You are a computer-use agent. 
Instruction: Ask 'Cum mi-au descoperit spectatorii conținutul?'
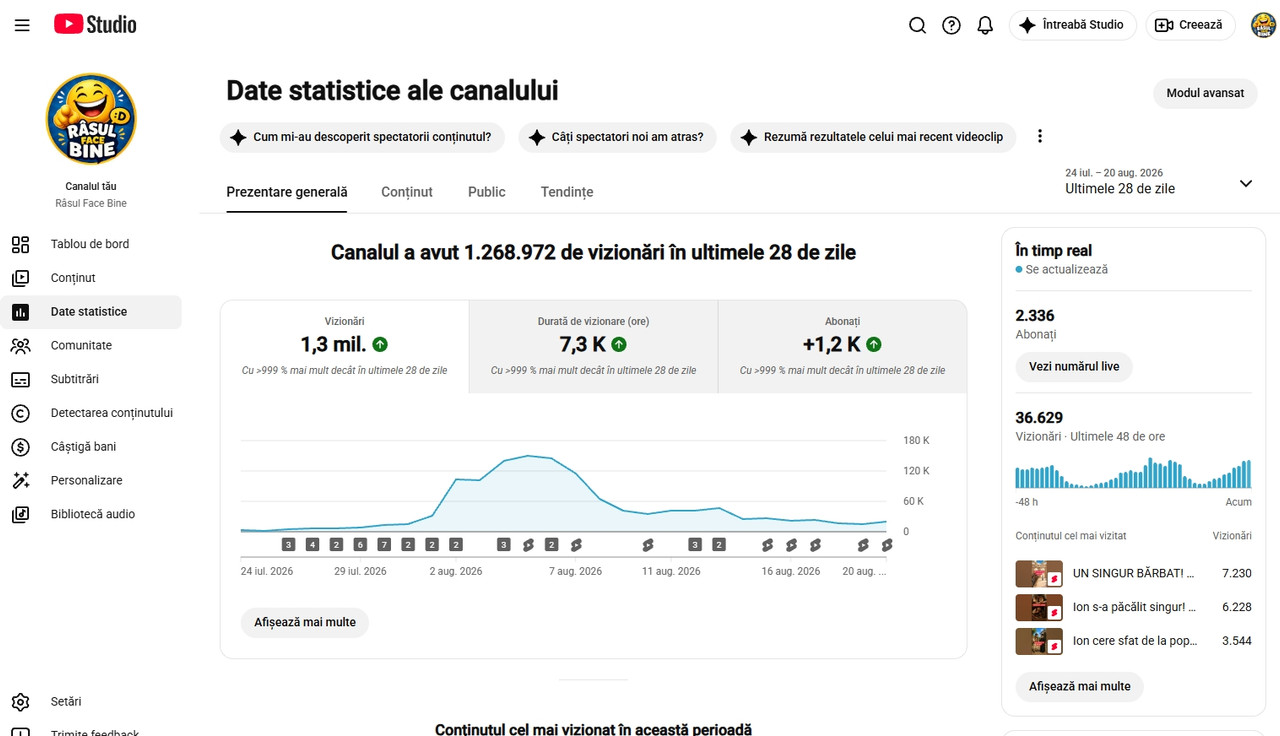coord(362,137)
